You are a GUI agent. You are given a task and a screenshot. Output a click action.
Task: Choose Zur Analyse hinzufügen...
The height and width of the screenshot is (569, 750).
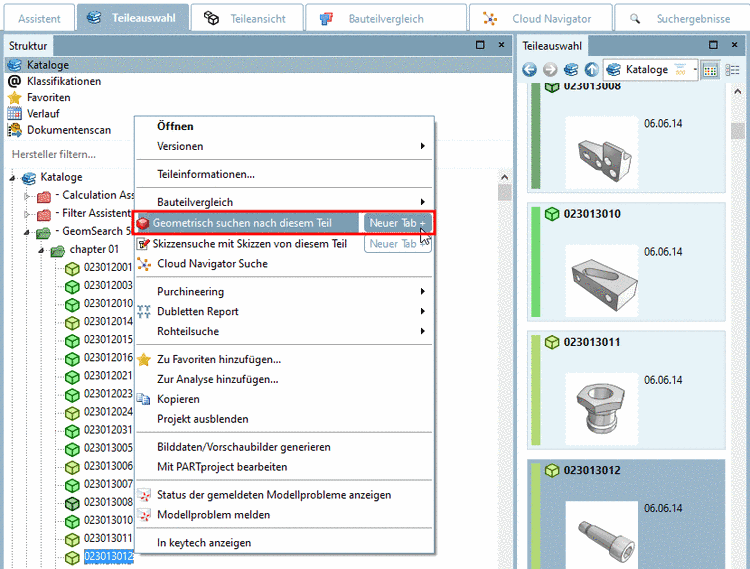218,380
